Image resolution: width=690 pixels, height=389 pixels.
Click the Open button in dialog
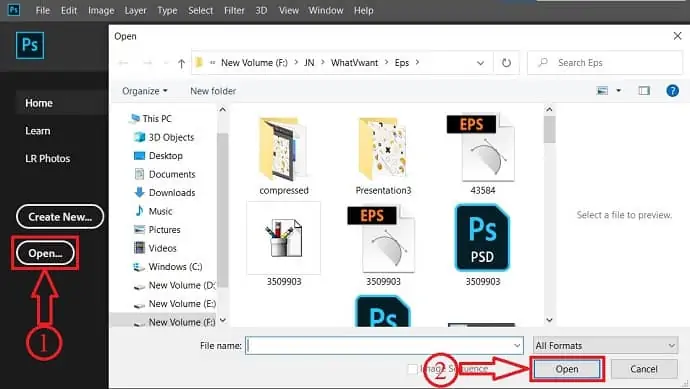(x=567, y=369)
